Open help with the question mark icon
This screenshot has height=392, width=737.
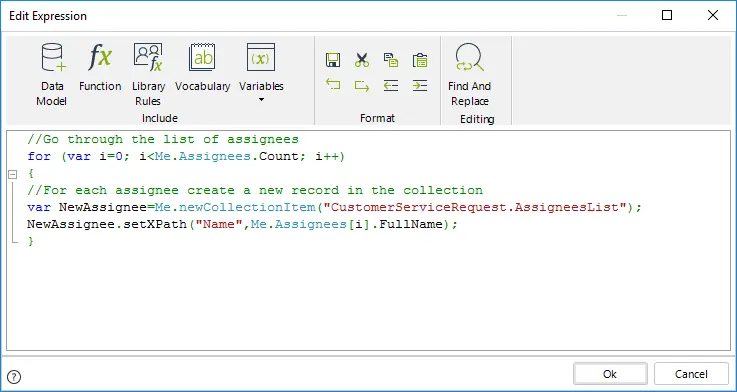click(x=15, y=376)
